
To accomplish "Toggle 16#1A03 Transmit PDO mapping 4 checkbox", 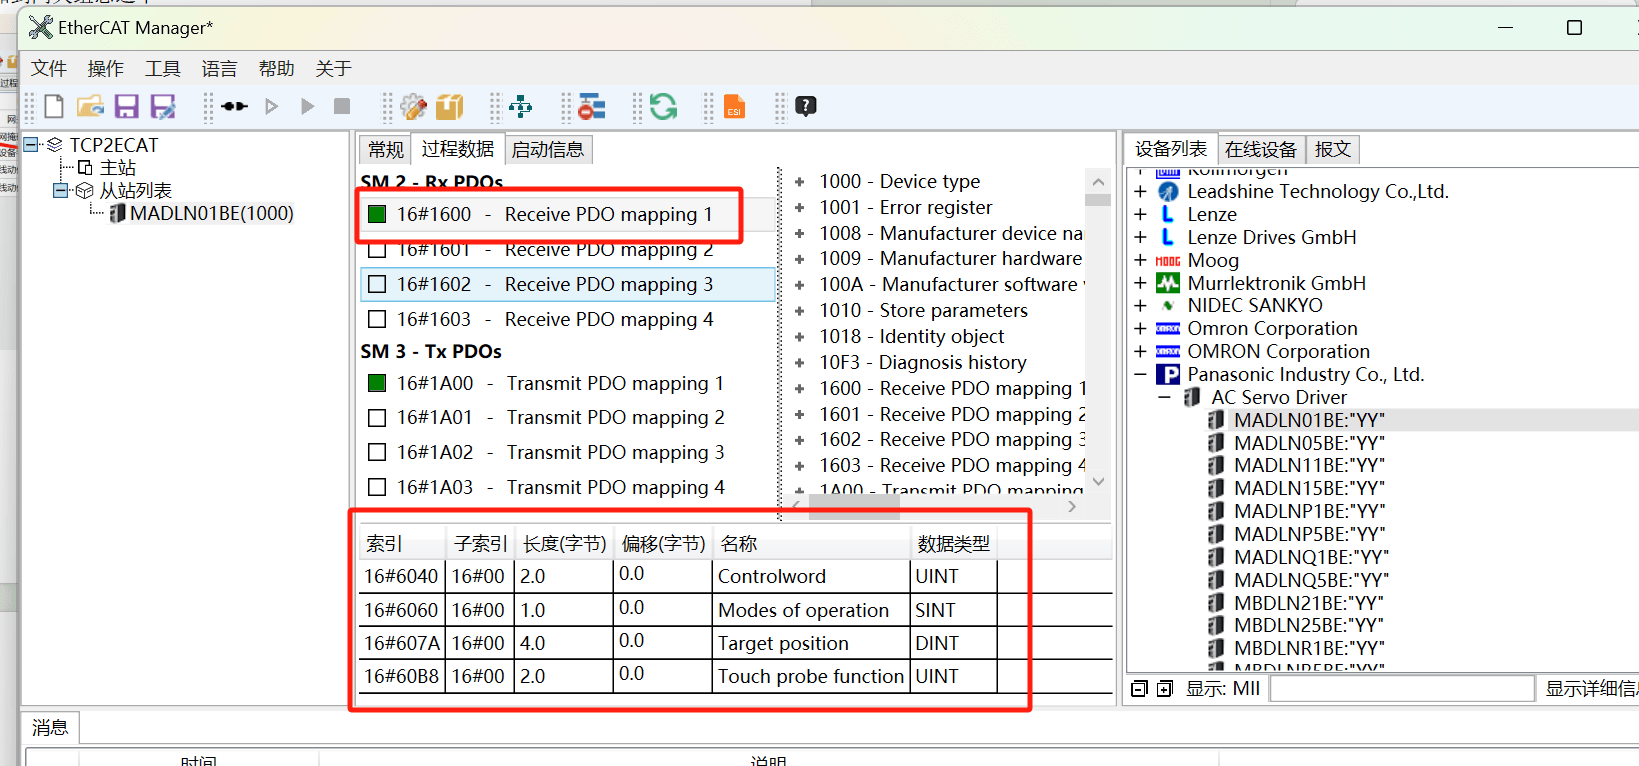I will [377, 487].
